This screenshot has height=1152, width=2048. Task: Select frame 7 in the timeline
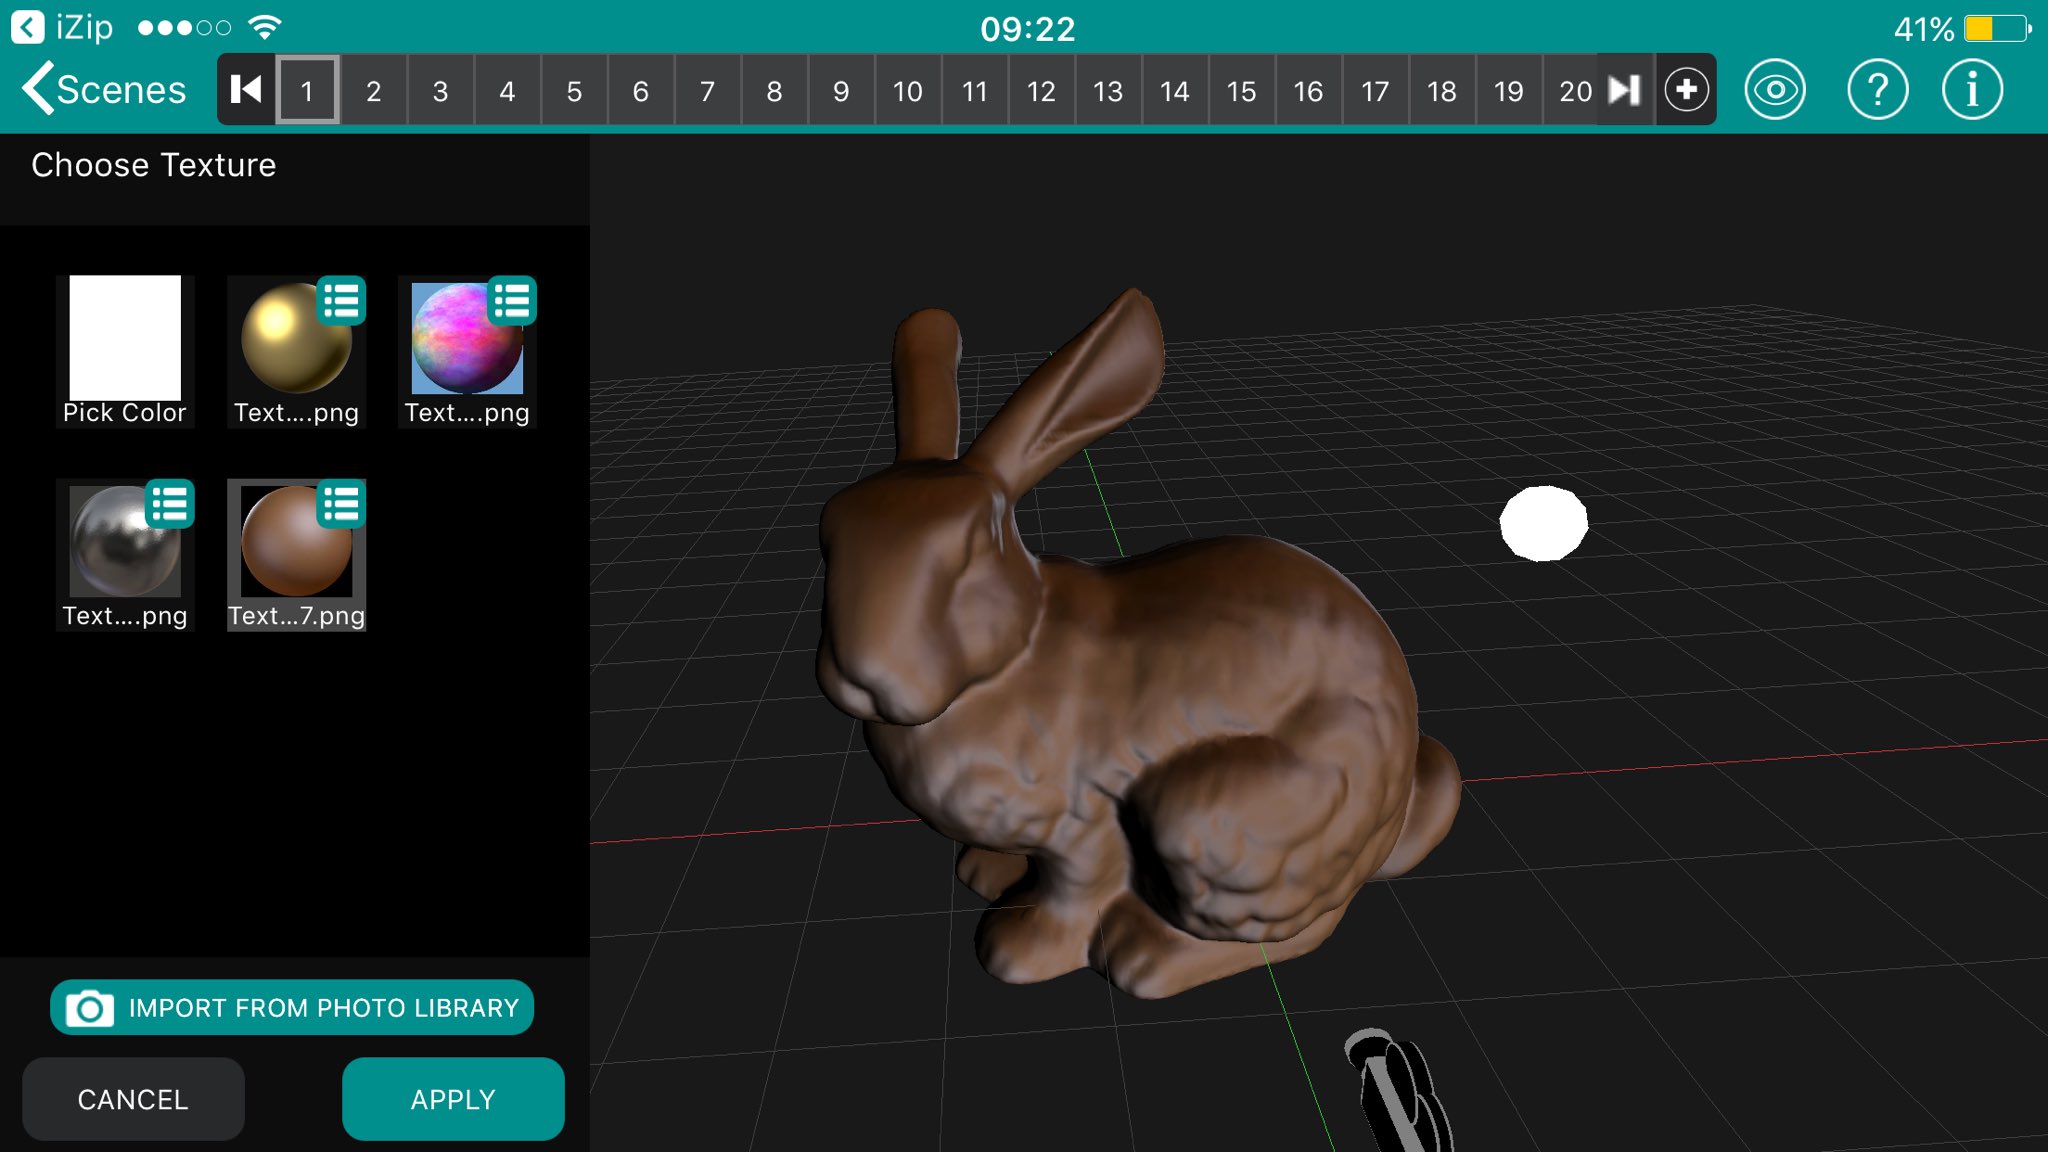708,90
